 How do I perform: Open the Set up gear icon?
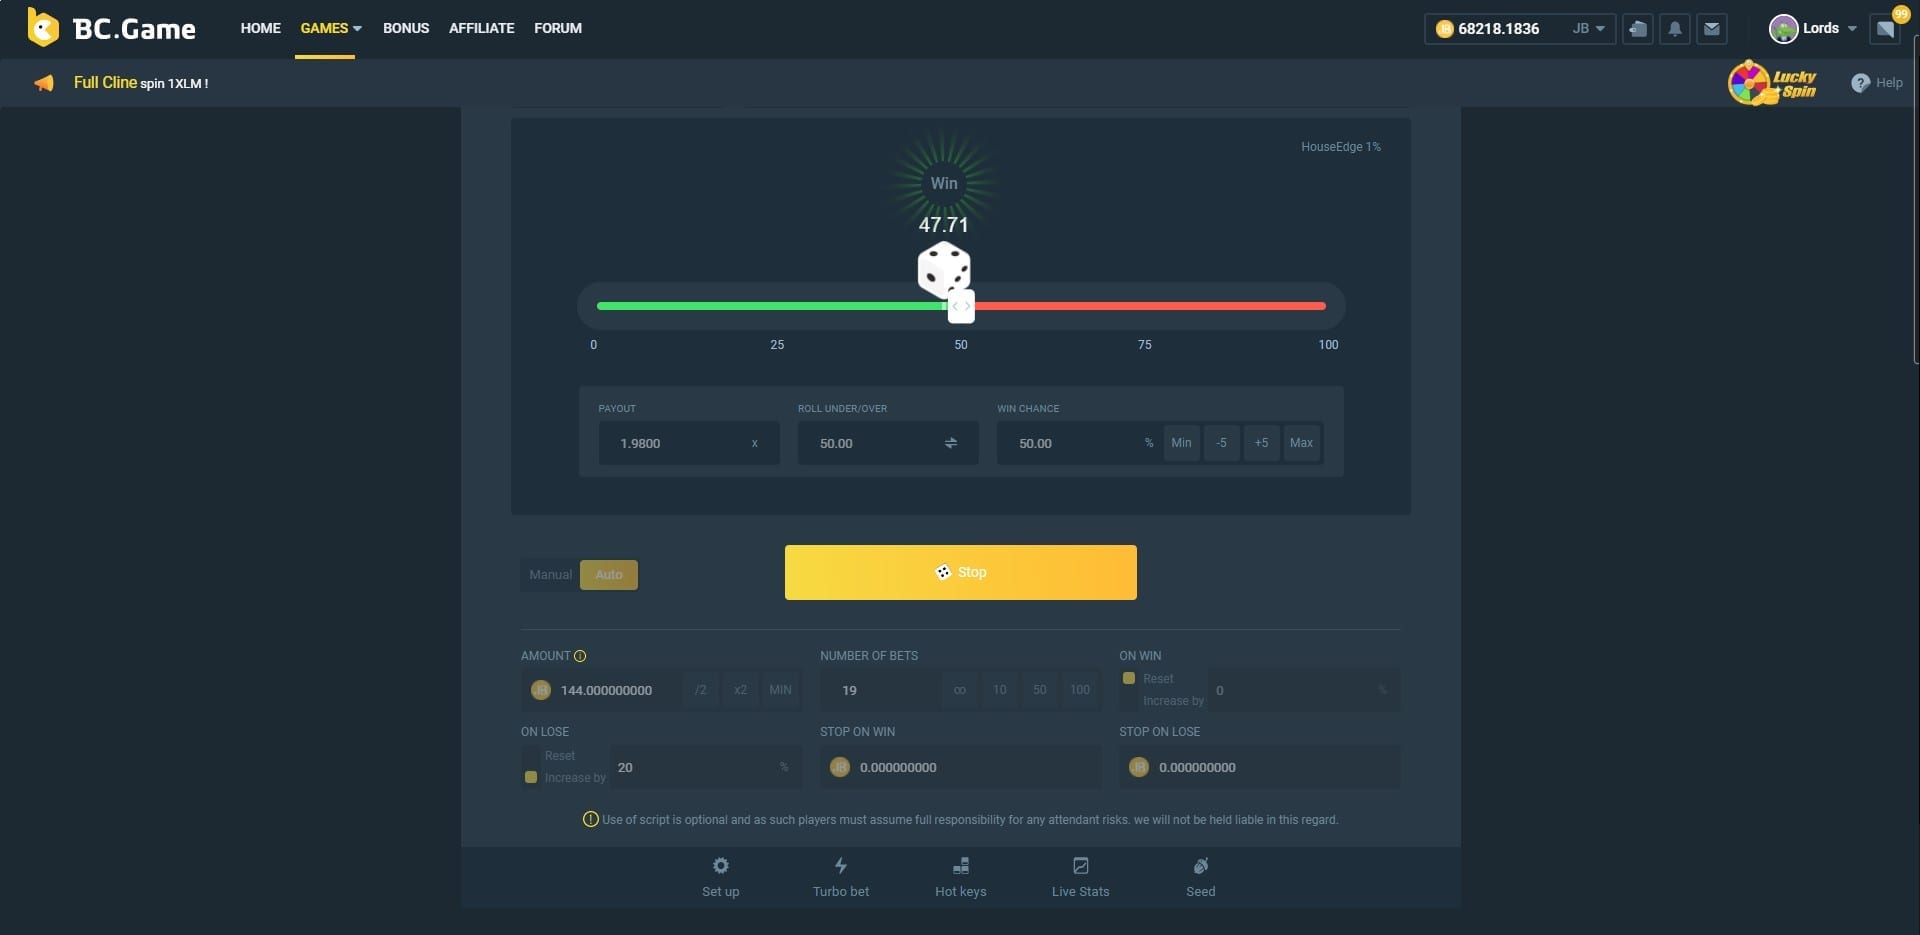720,866
